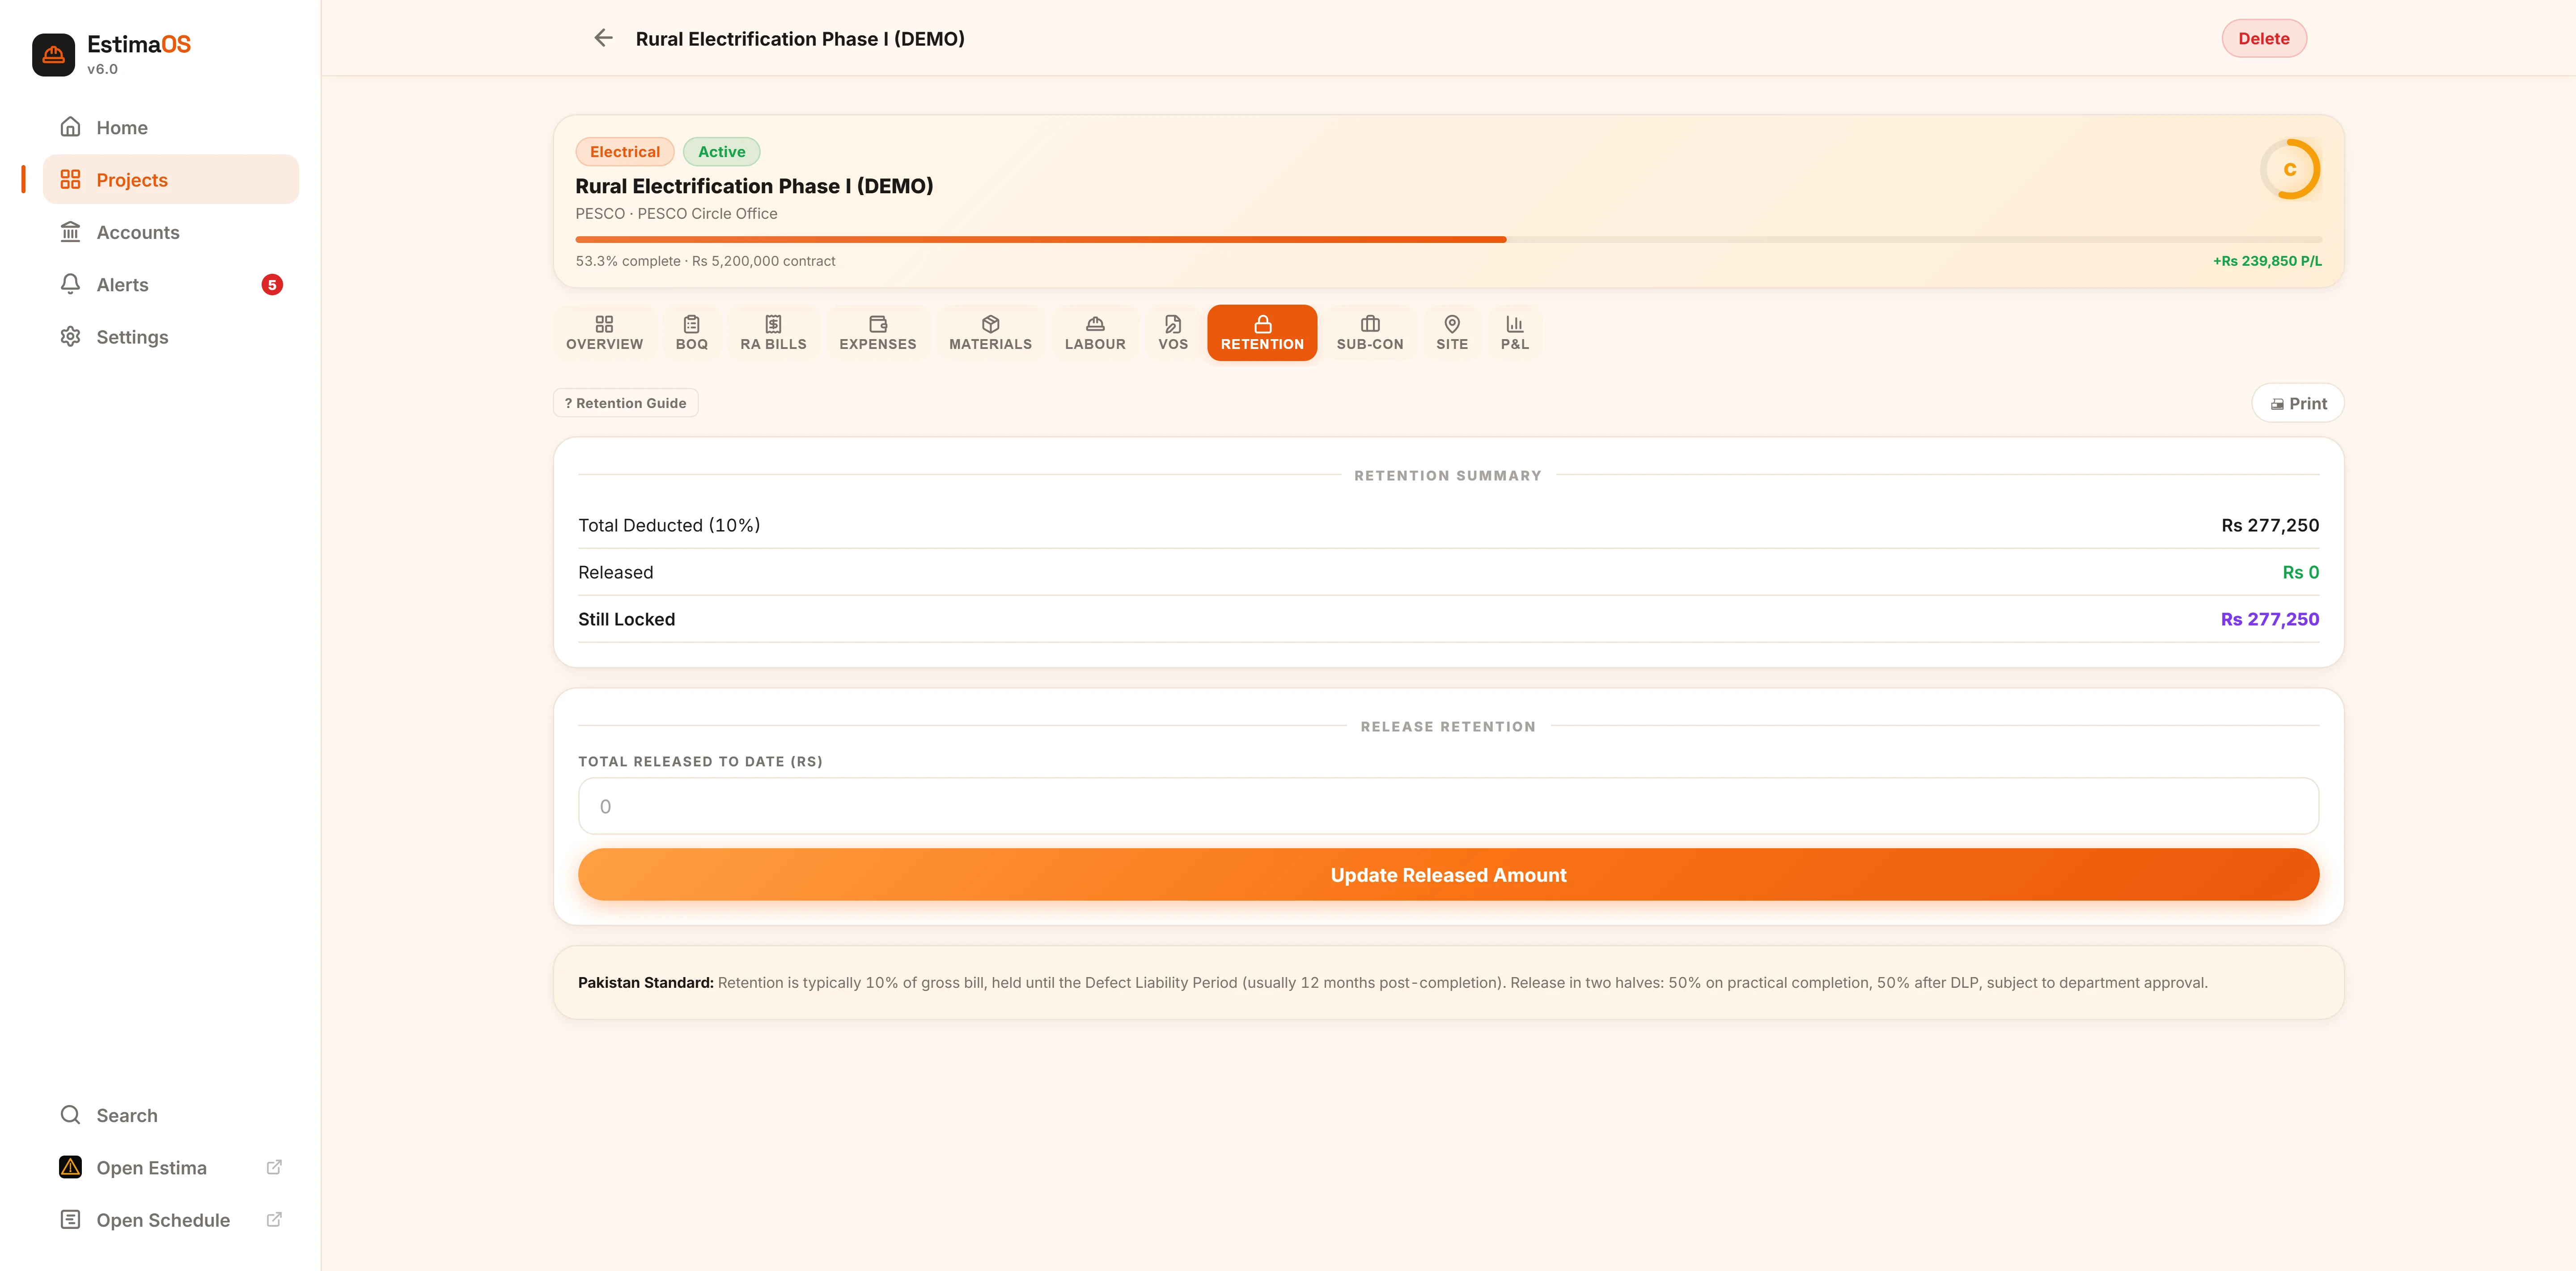Click Total Deducted amount Rs 277,250

[x=2270, y=525]
